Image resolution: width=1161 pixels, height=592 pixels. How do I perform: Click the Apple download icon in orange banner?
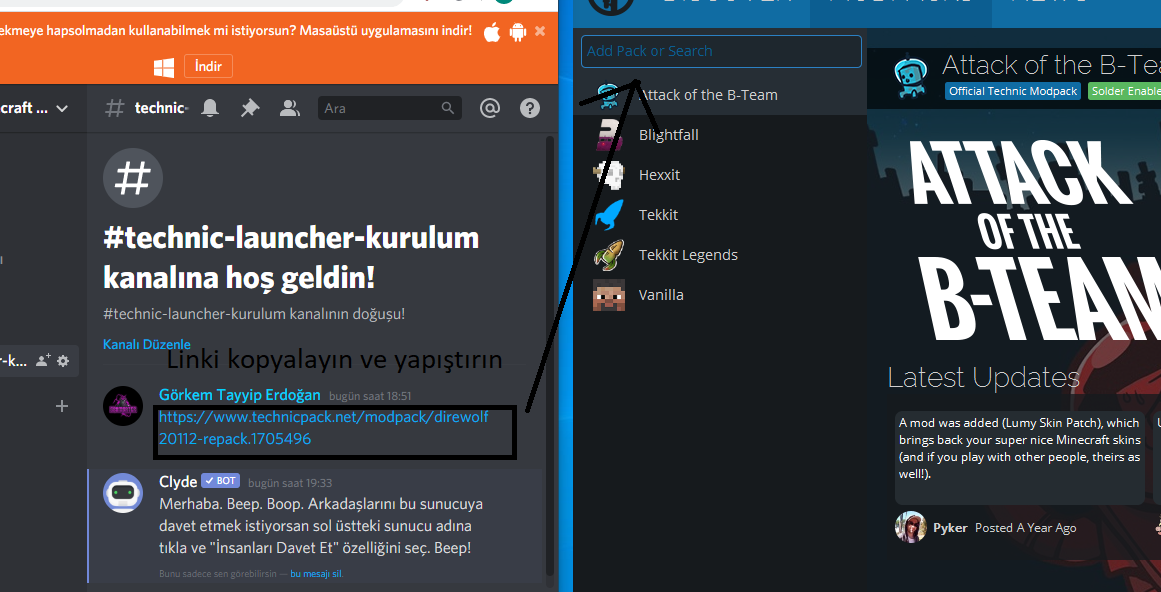tap(492, 32)
